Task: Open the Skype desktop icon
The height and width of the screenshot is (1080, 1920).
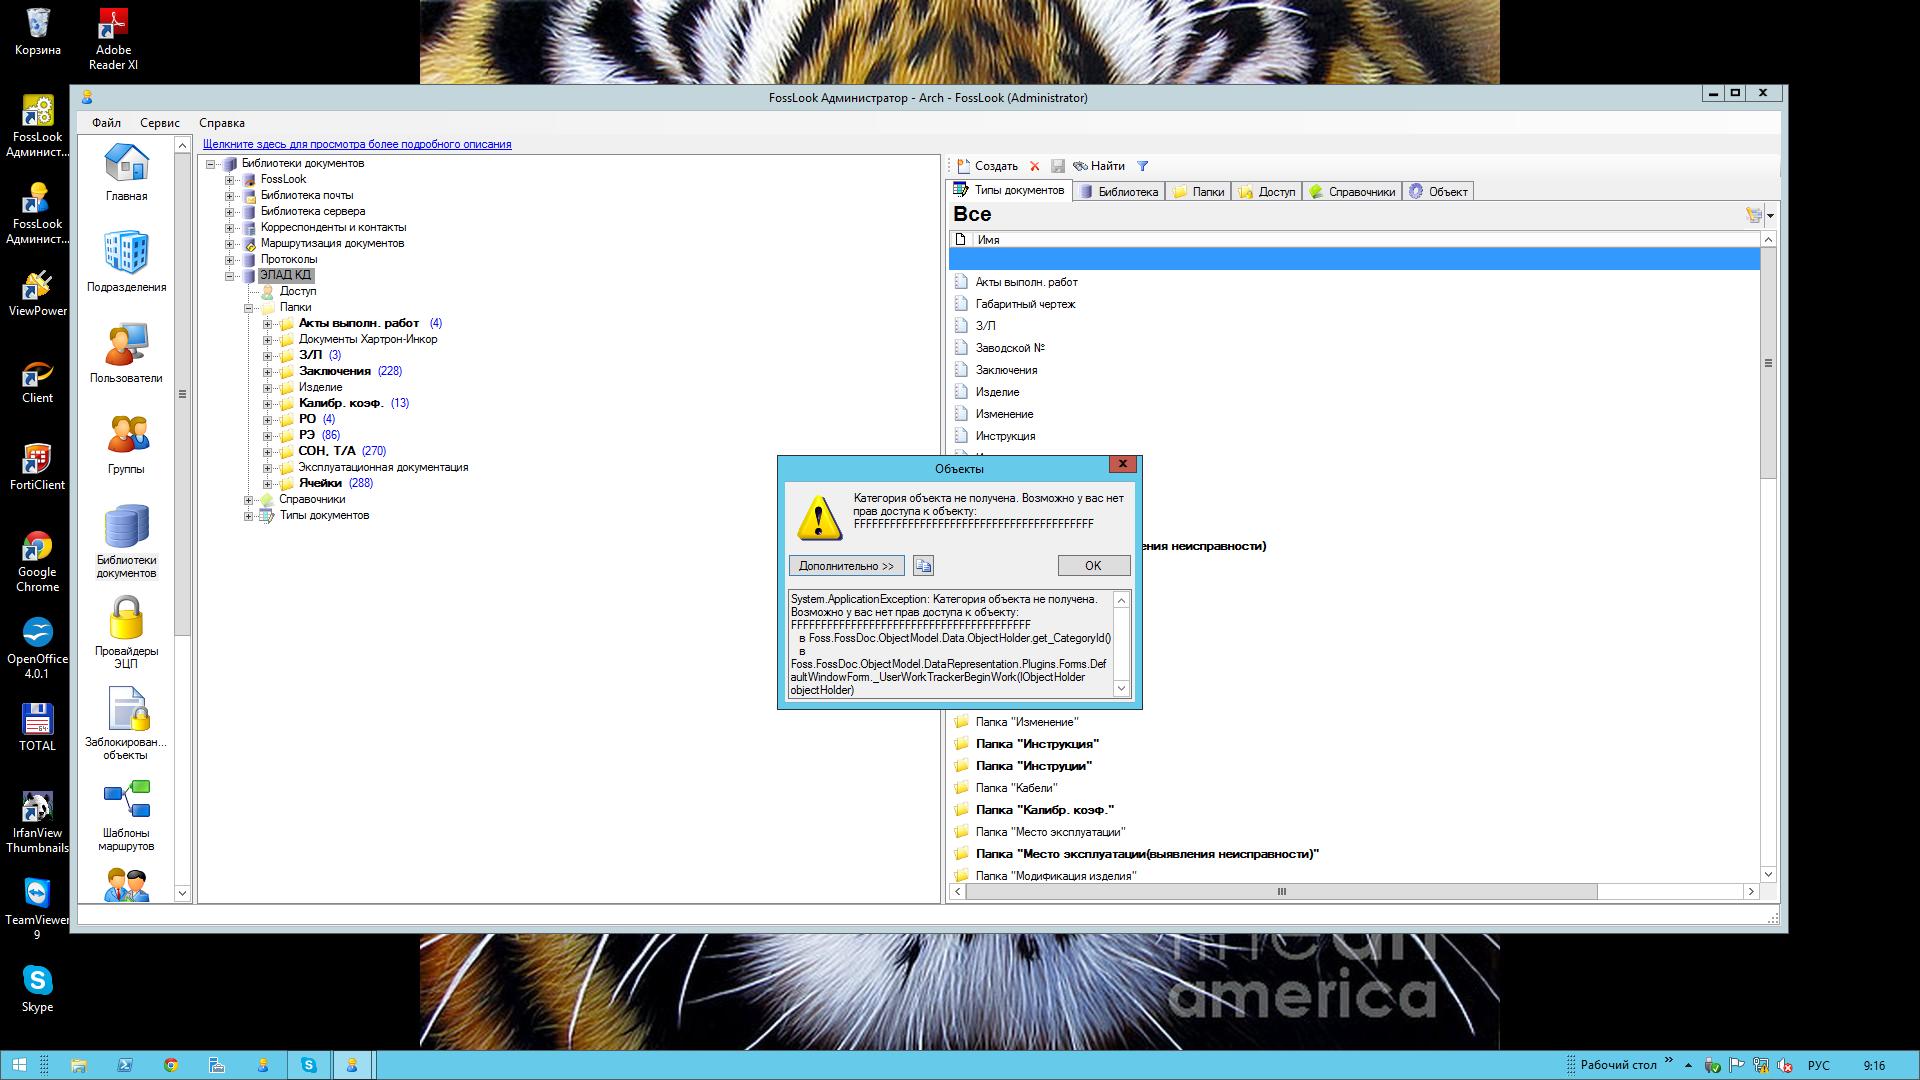Action: [x=38, y=989]
